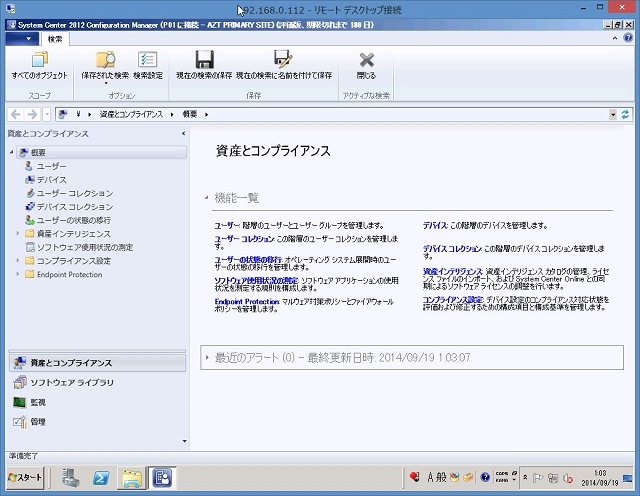
Task: Click 現在の検索の保存 floppy icon
Action: [204, 60]
